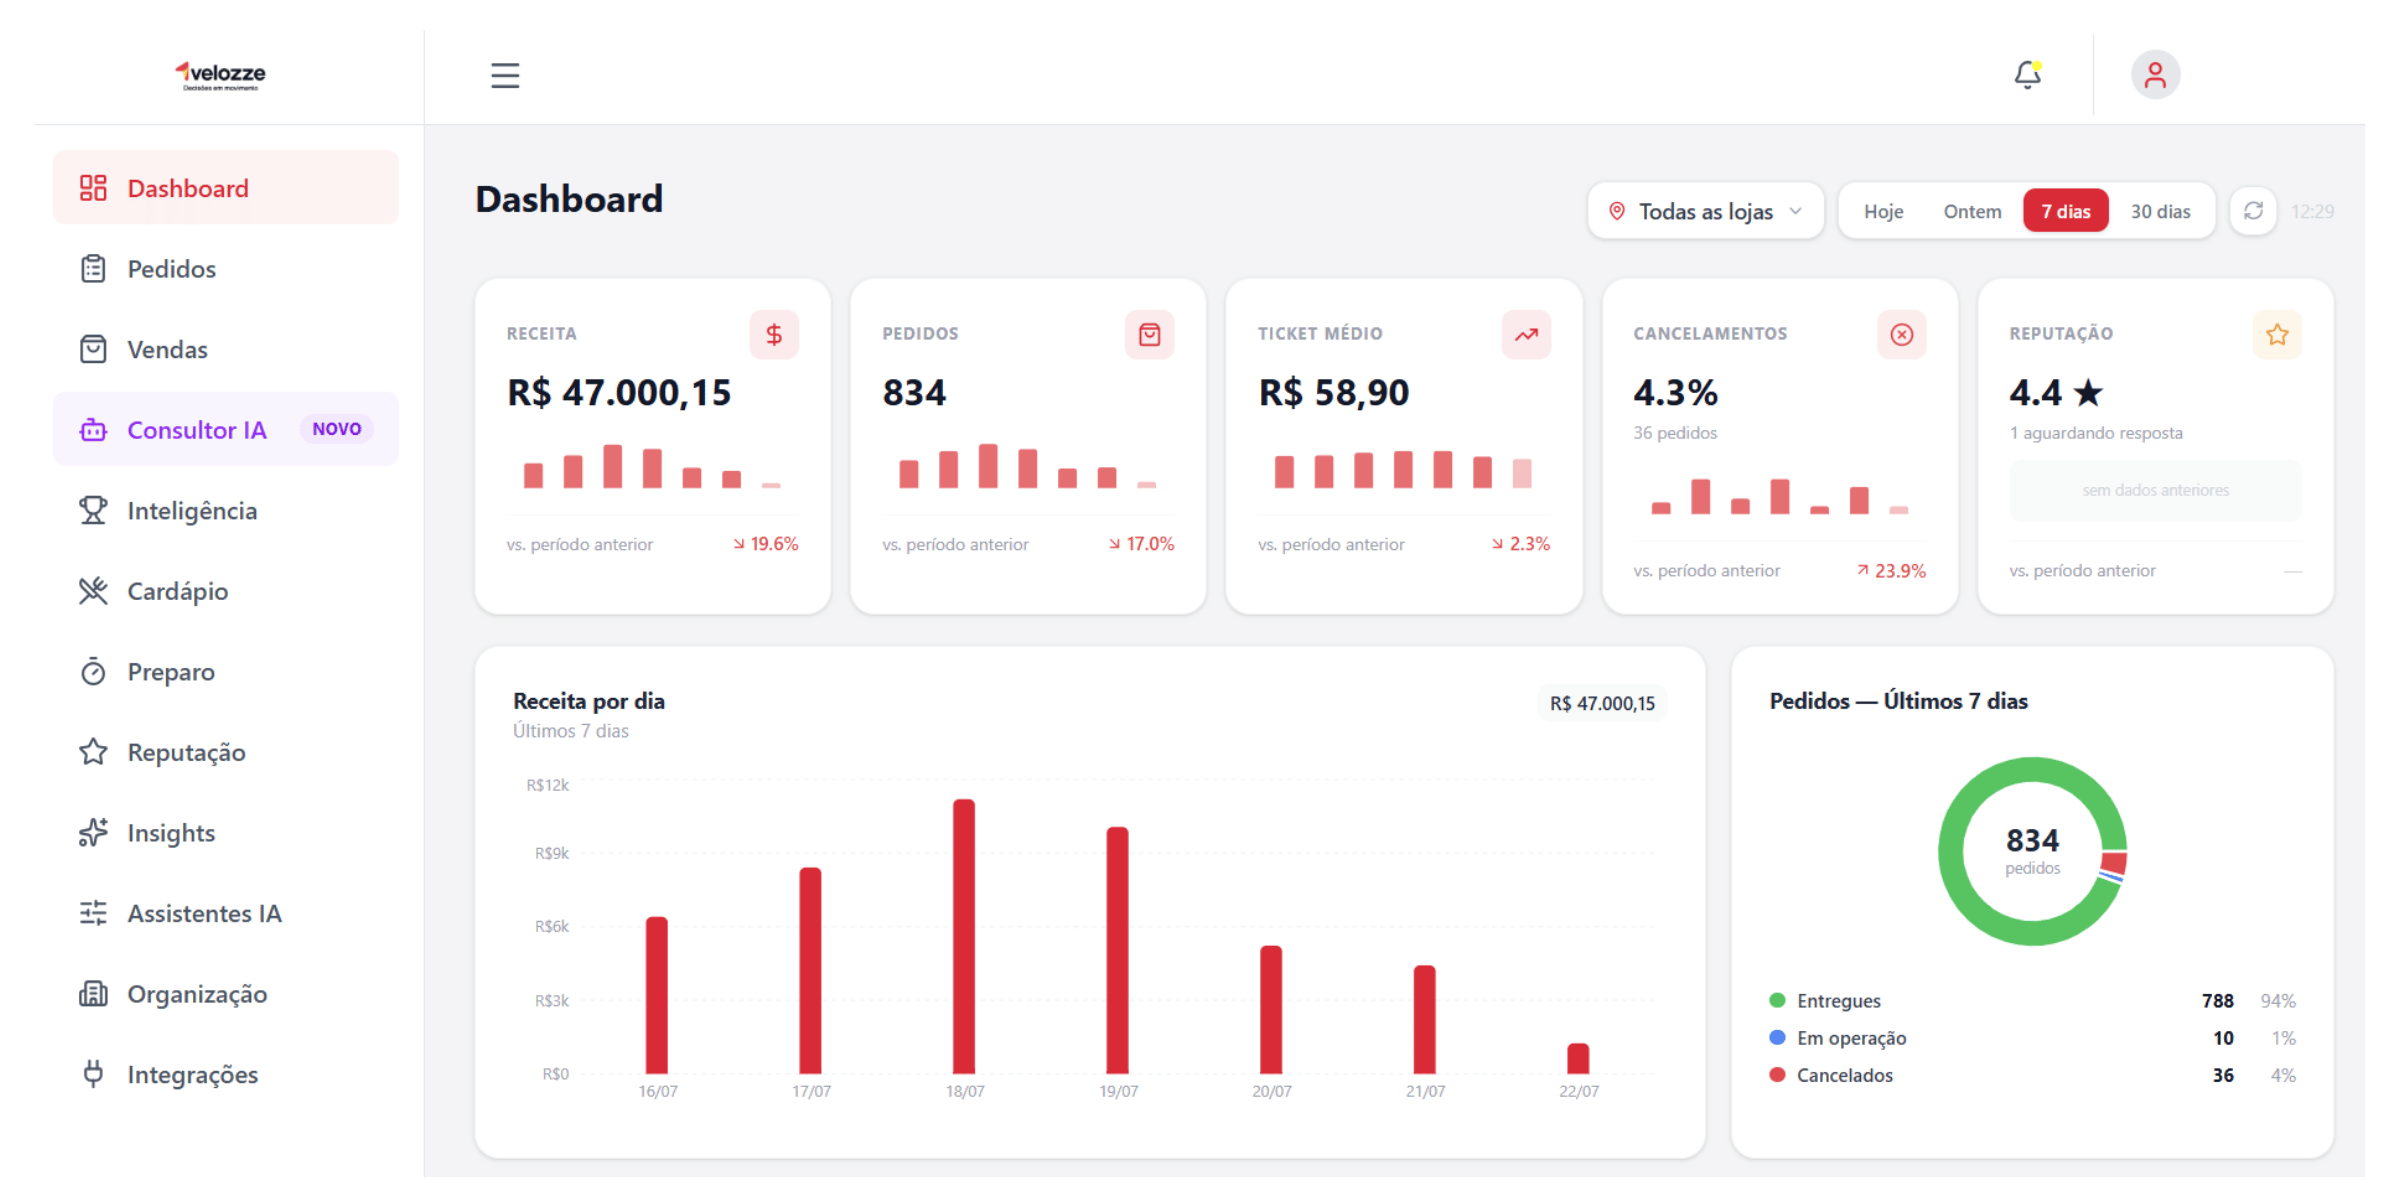The image size is (2400, 1200).
Task: Click the 16/07 revenue bar
Action: click(657, 995)
